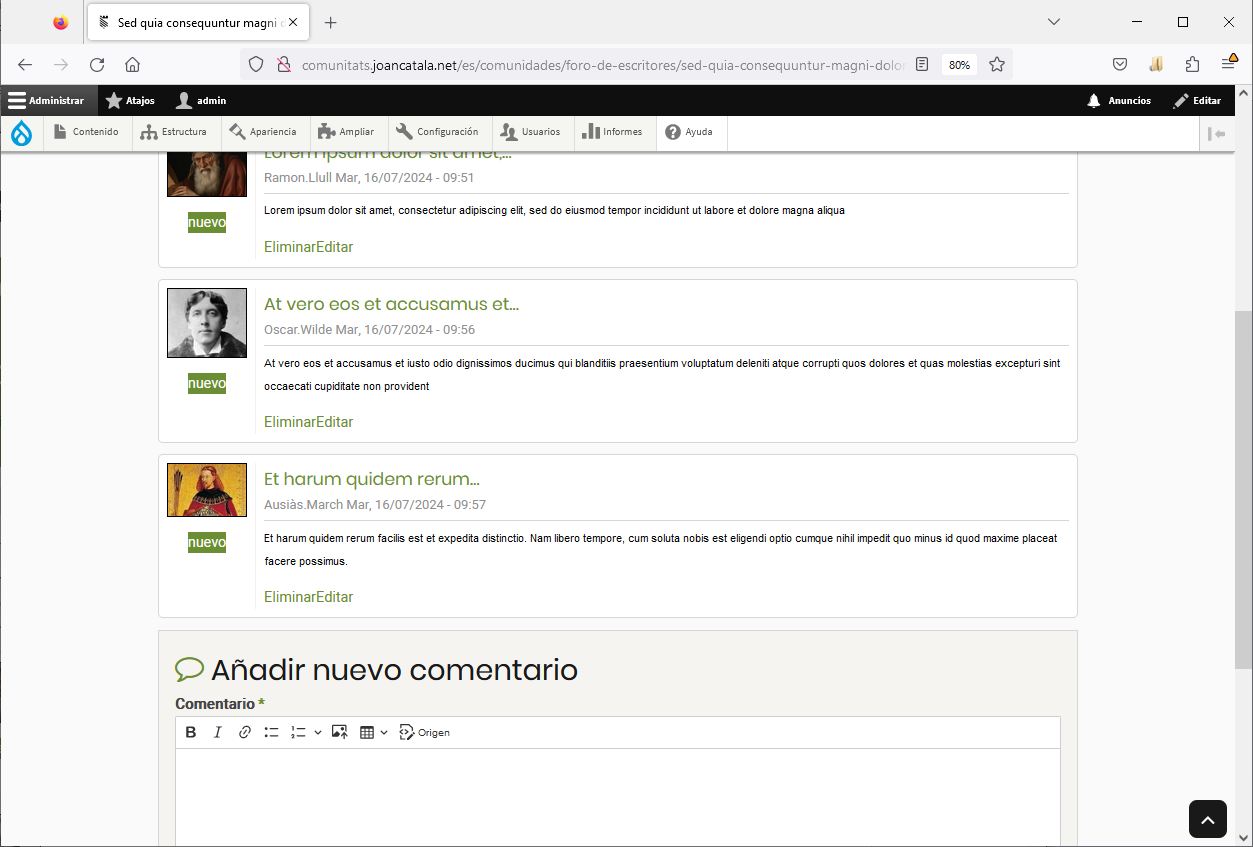Image resolution: width=1253 pixels, height=847 pixels.
Task: Click the Añadir nuevo comentario heading
Action: click(394, 669)
